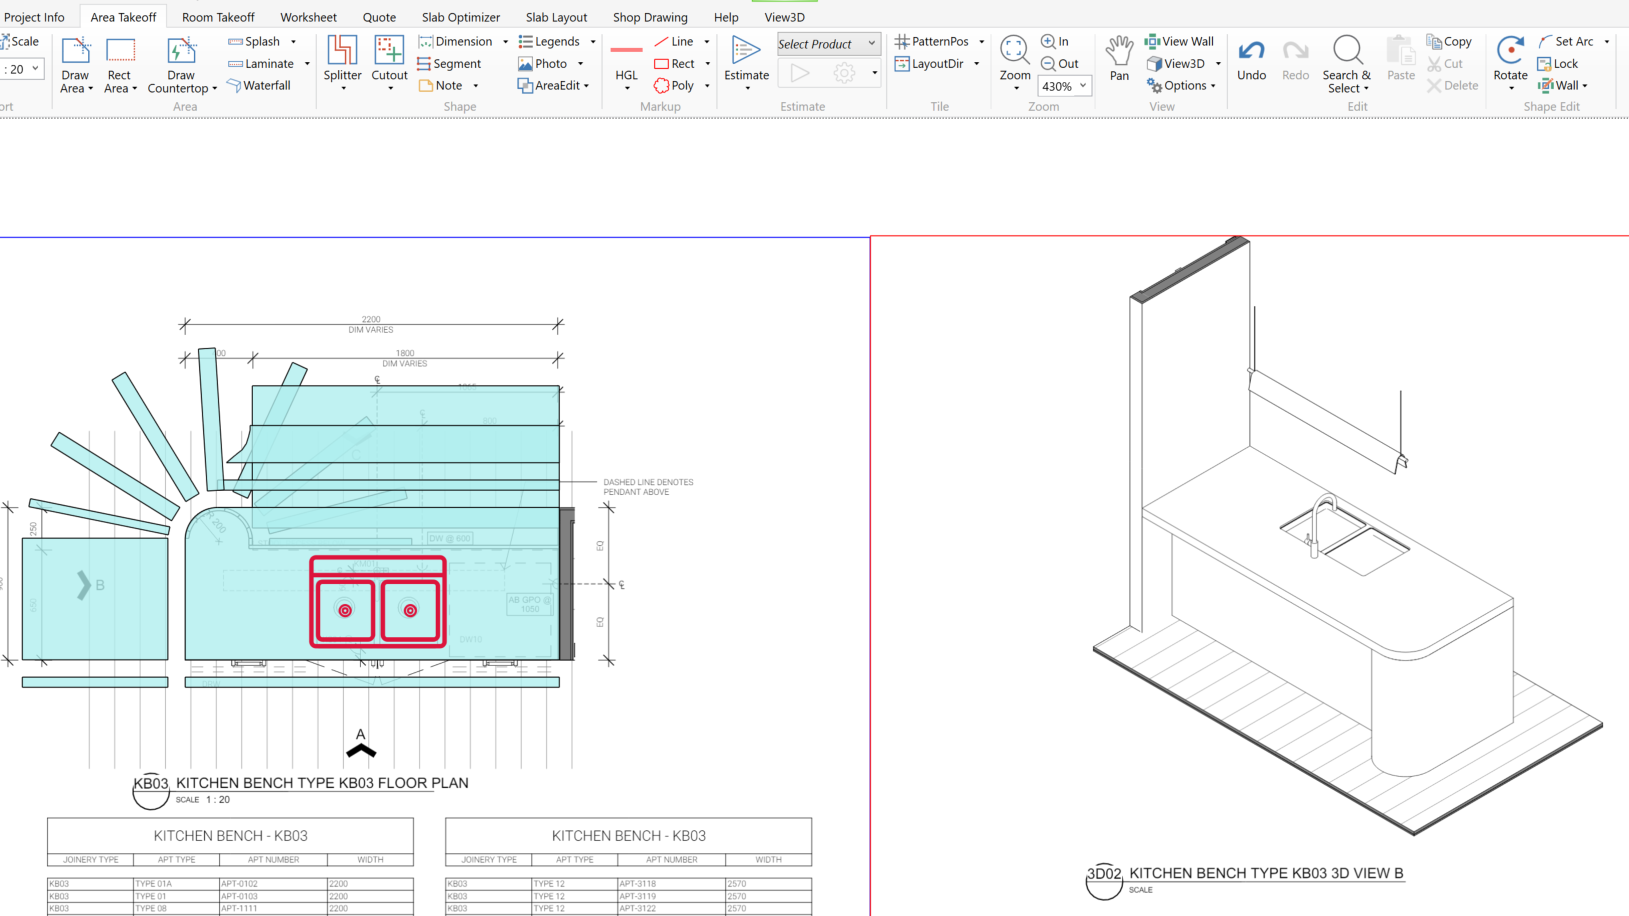Open the Select Product dropdown
Screen dimensions: 1629x916
click(828, 44)
